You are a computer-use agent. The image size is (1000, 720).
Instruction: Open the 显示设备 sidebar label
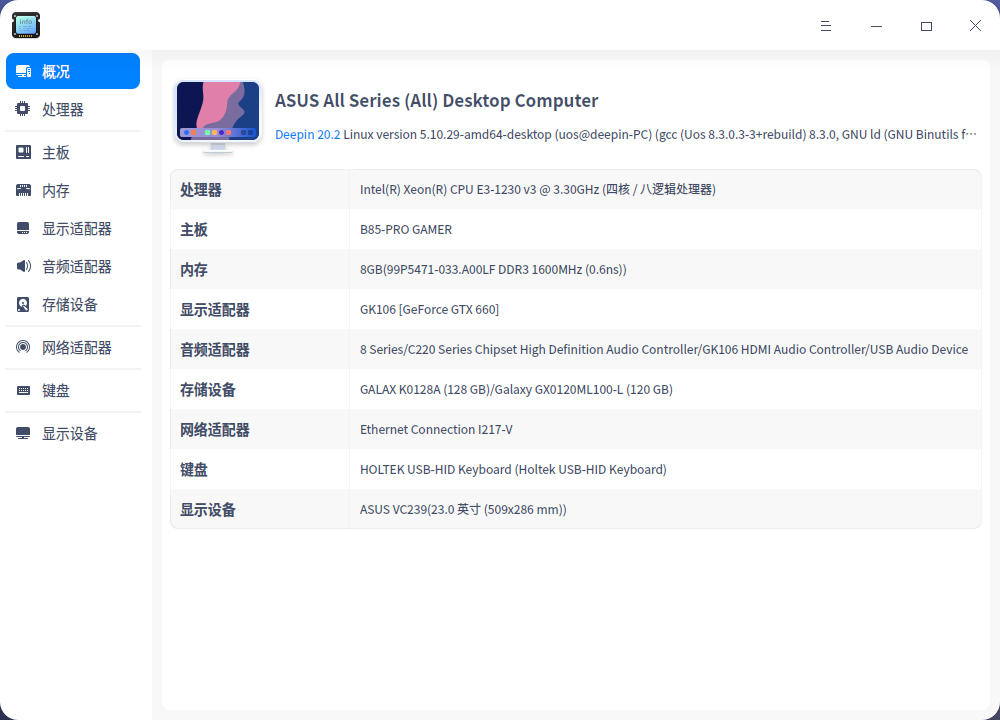tap(70, 434)
